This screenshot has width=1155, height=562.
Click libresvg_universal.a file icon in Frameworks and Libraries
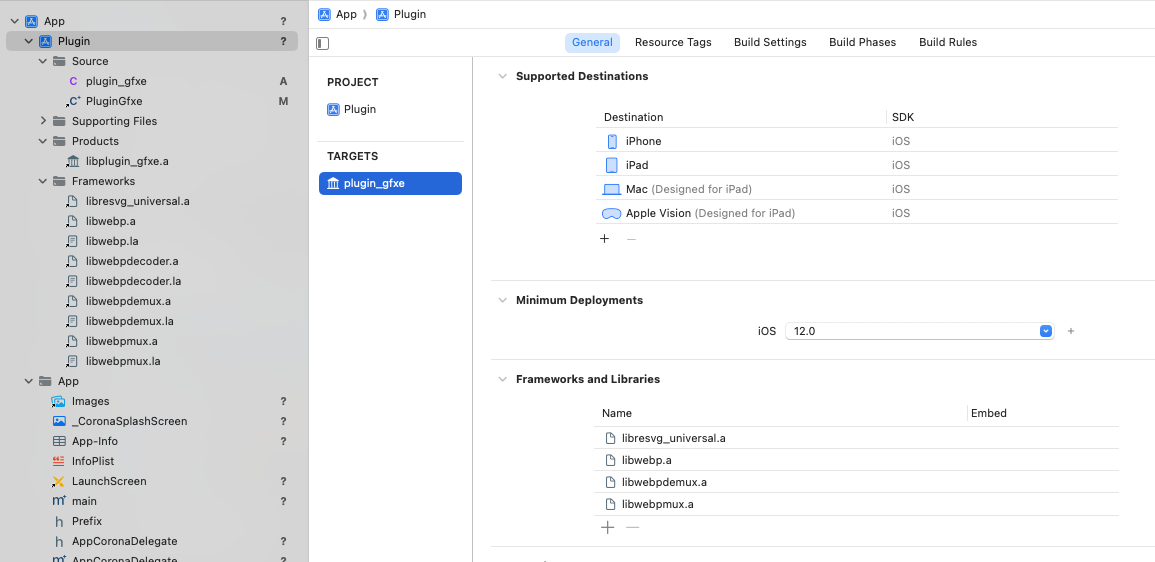point(610,438)
